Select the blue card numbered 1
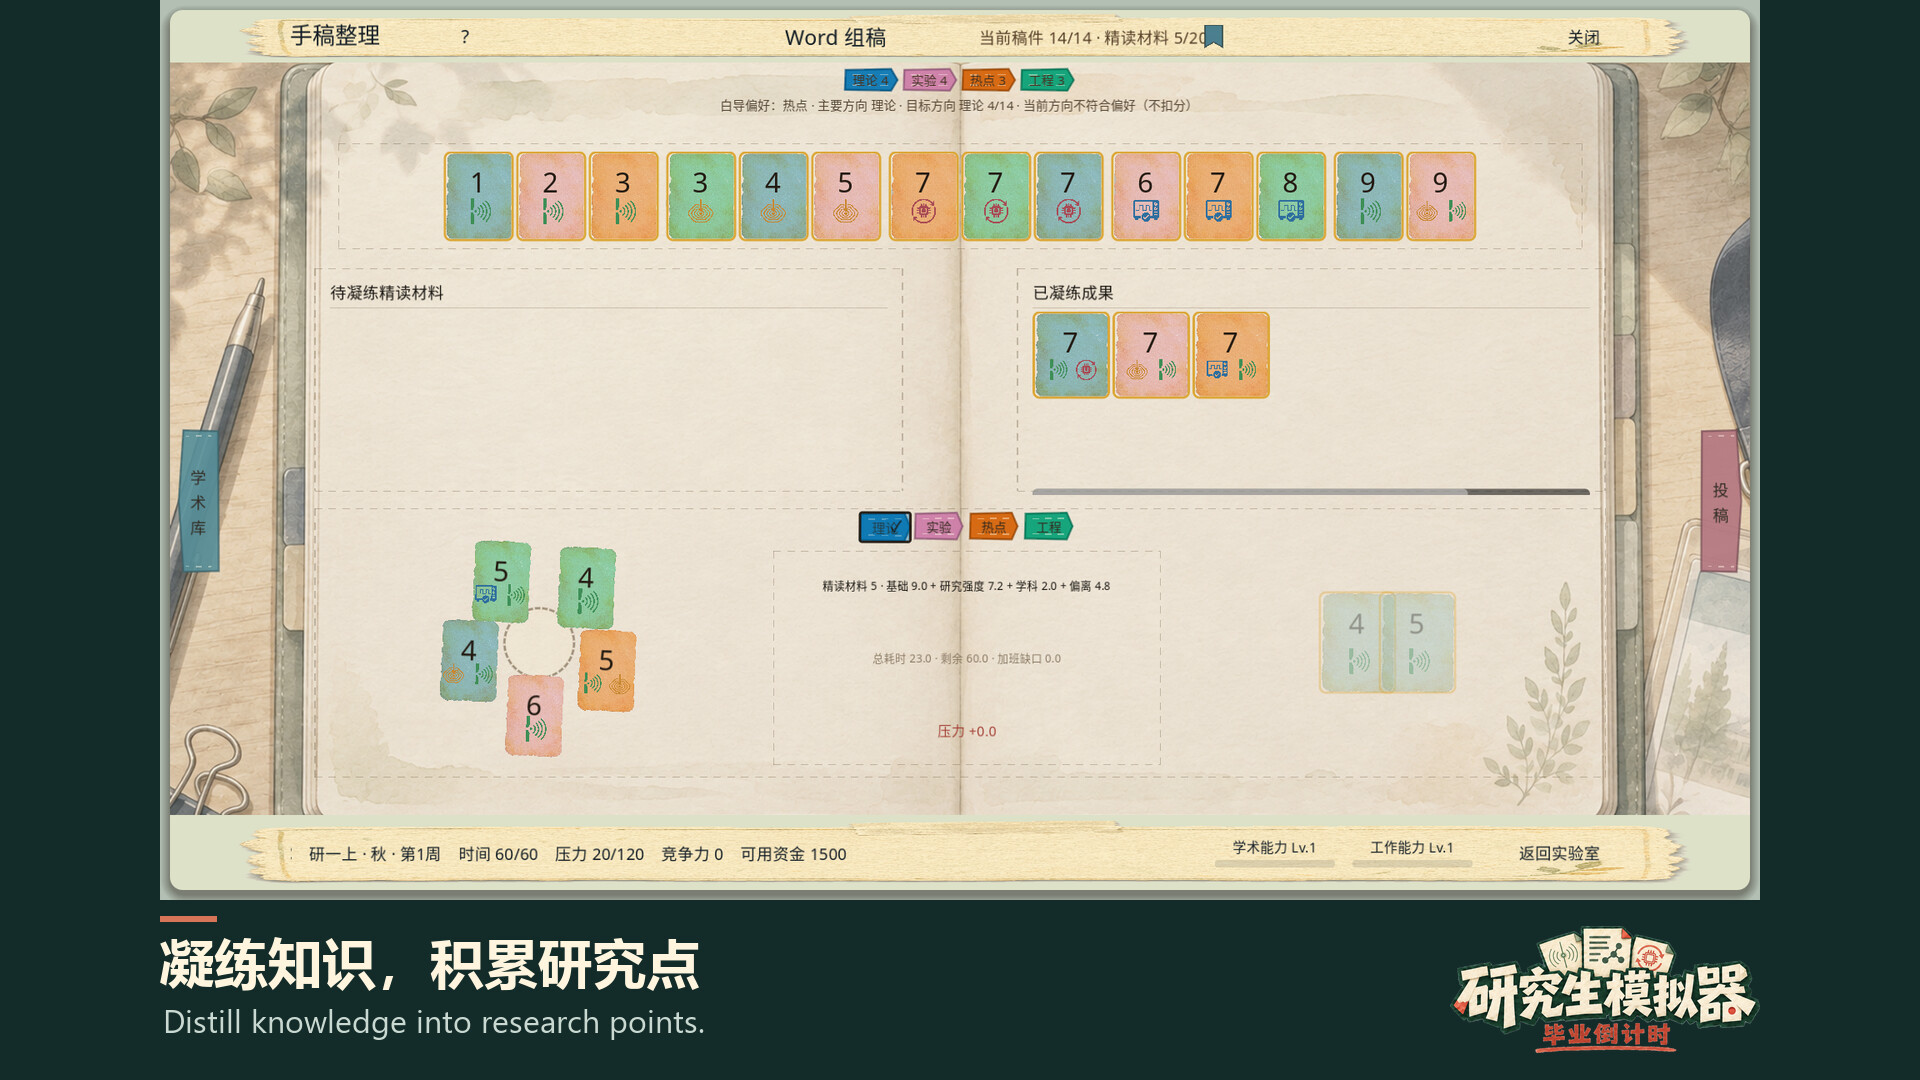This screenshot has height=1080, width=1920. point(478,196)
